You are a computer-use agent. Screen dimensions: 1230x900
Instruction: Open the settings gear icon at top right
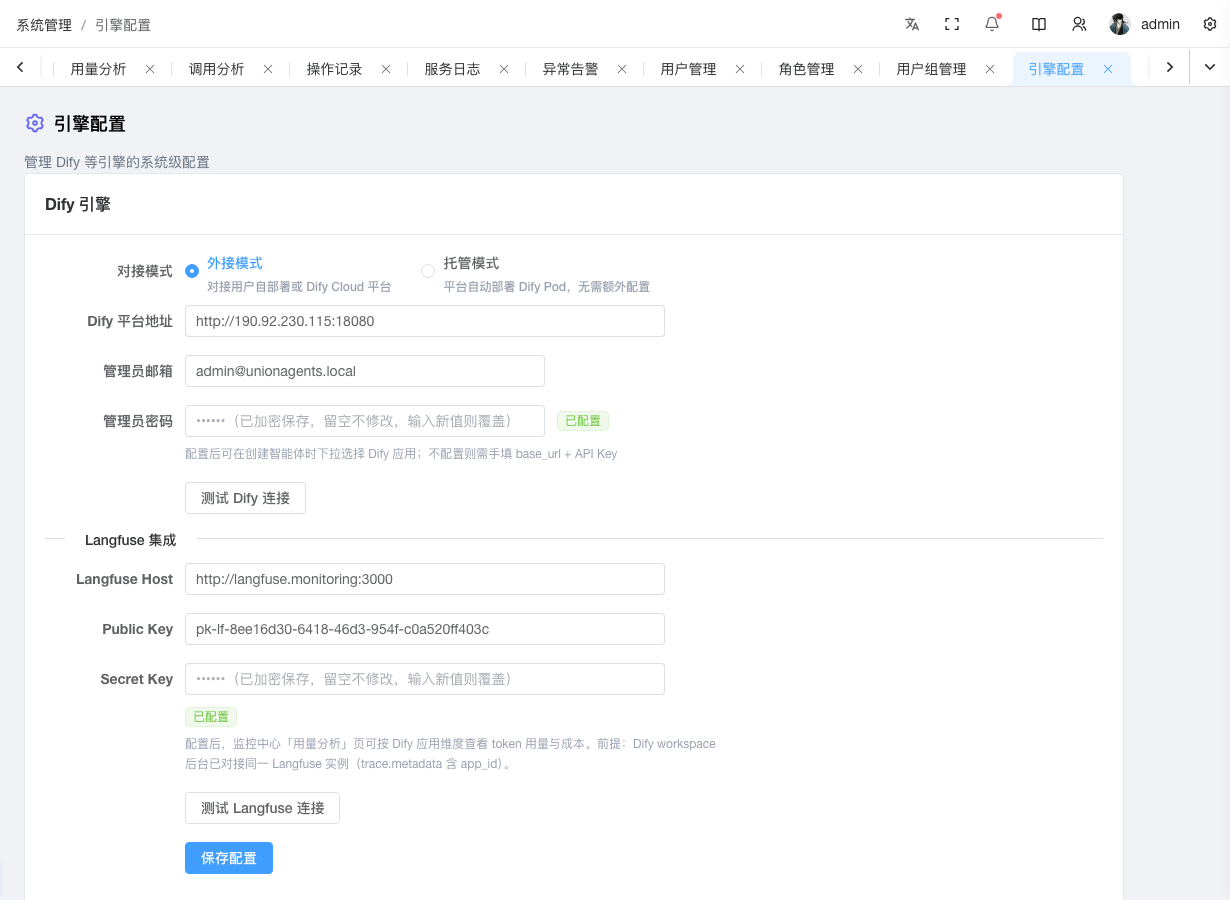pyautogui.click(x=1210, y=24)
